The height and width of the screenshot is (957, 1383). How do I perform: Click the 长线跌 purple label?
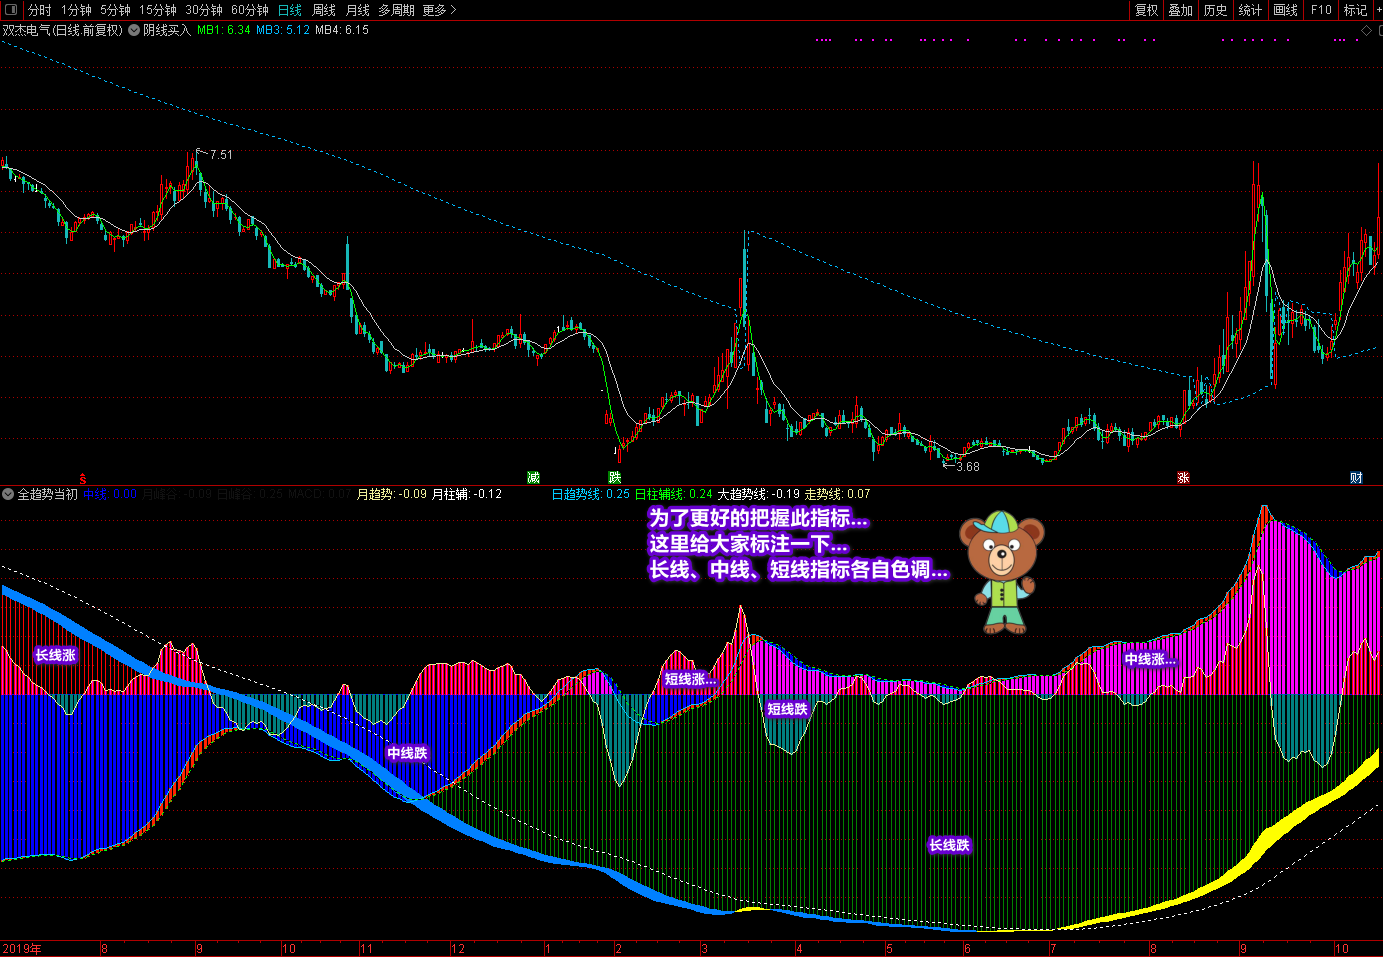[949, 845]
